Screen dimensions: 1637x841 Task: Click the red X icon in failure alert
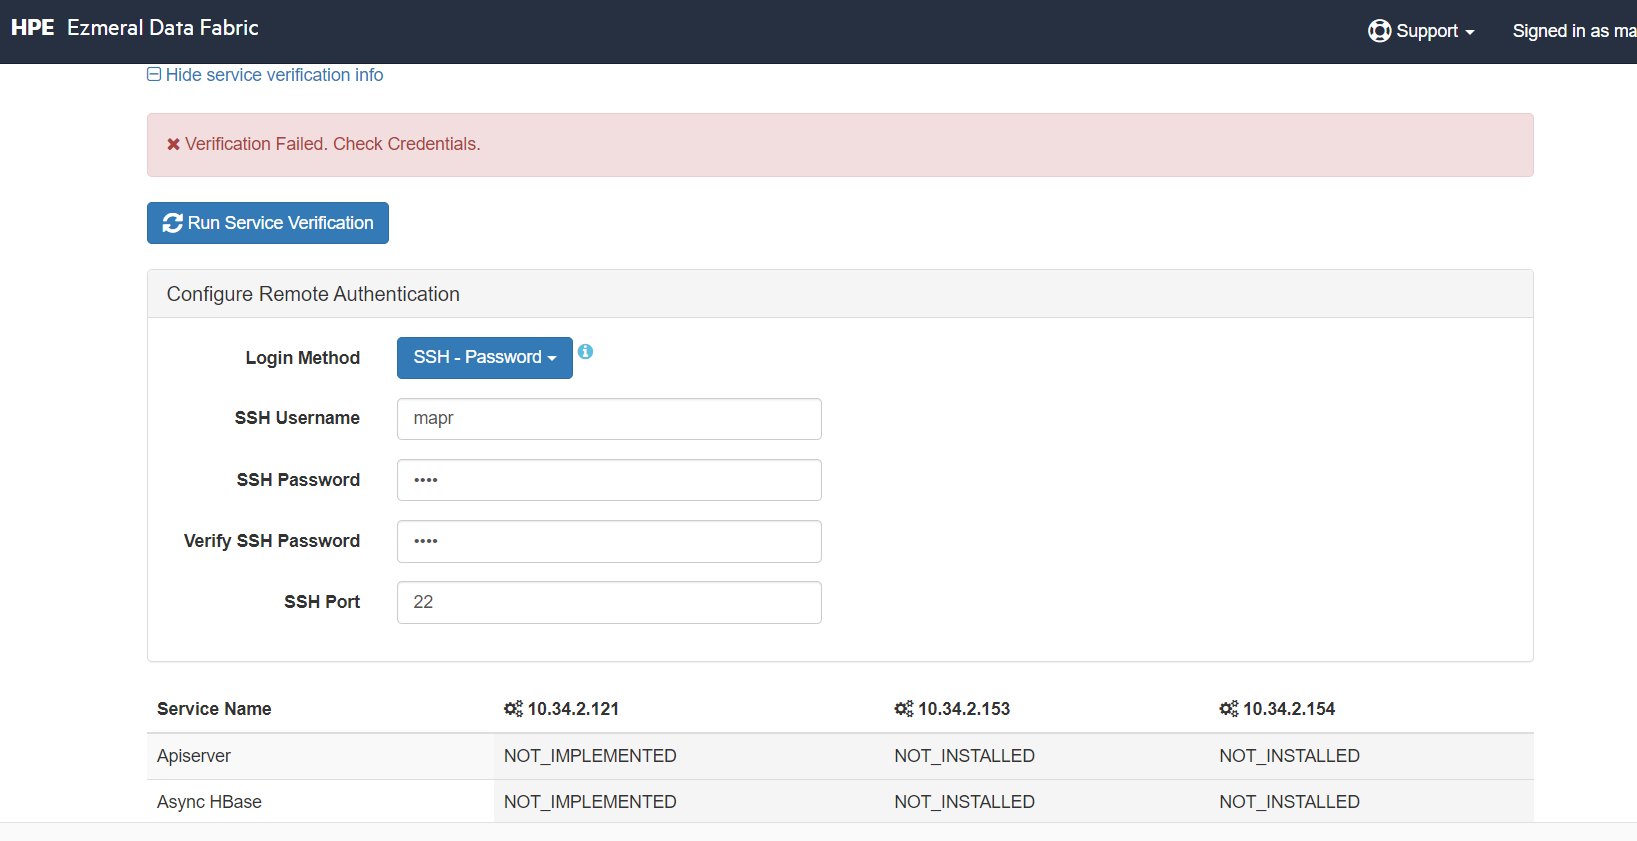(x=173, y=144)
